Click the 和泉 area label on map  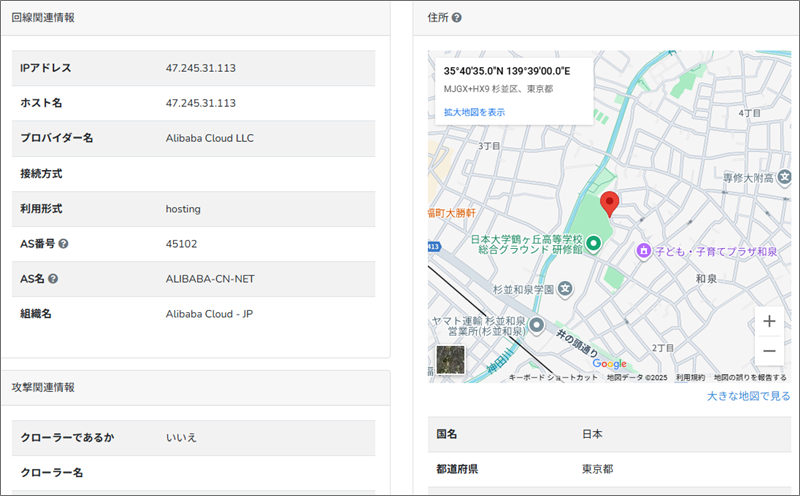tap(707, 279)
